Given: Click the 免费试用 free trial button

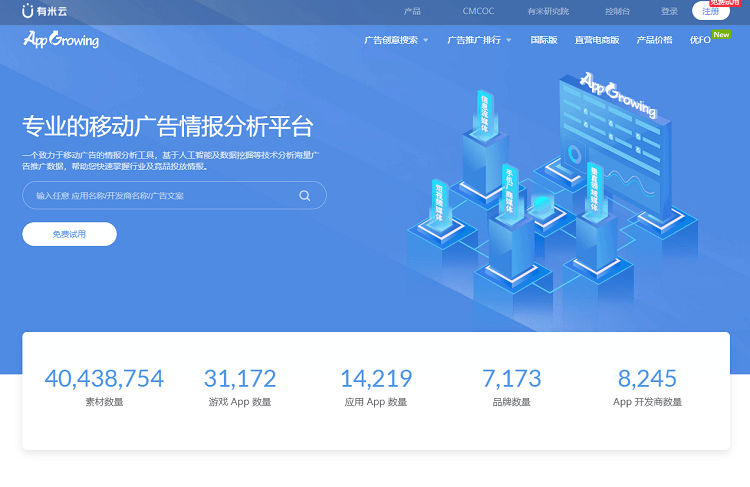Looking at the screenshot, I should coord(69,234).
